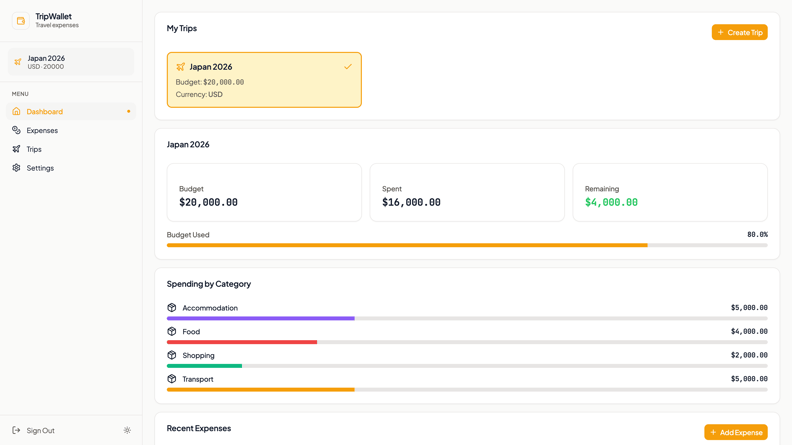Viewport: 792px width, 445px height.
Task: Click the 'Budget: $20,000.00' text on trip card
Action: pyautogui.click(x=210, y=82)
